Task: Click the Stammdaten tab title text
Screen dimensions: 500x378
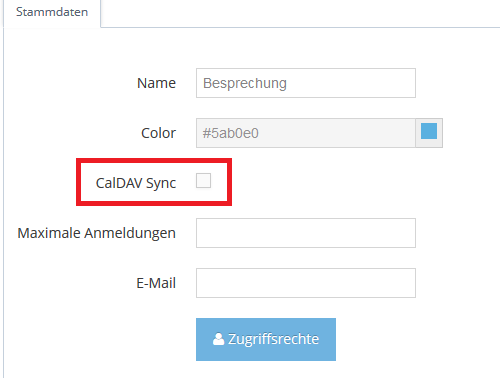Action: [x=52, y=12]
